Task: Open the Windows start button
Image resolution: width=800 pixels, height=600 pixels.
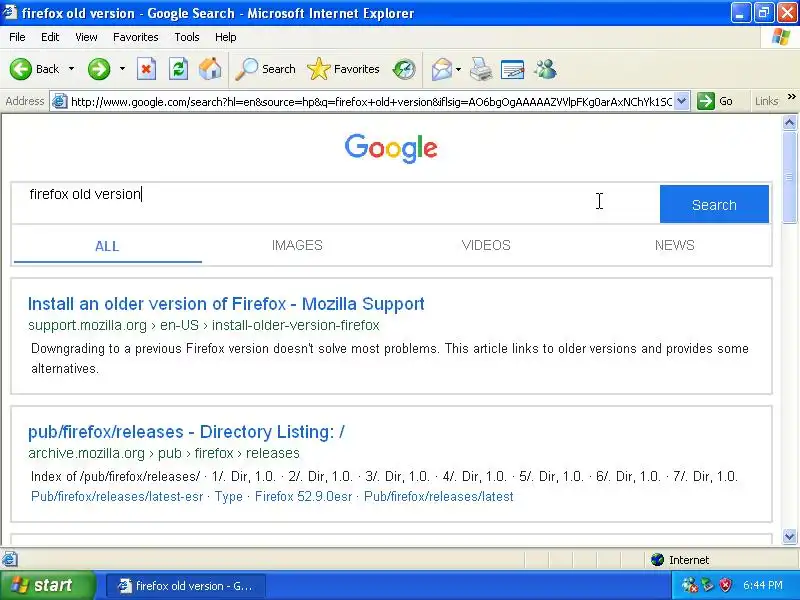Action: tap(47, 585)
